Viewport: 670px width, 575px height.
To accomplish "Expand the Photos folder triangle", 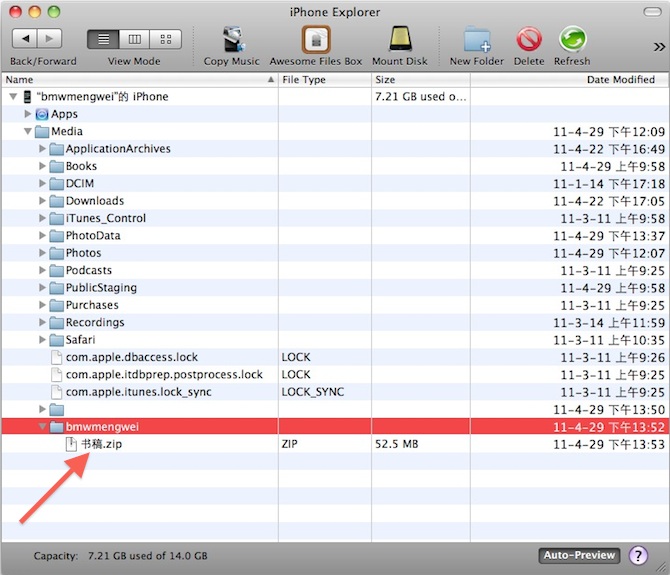I will [42, 252].
